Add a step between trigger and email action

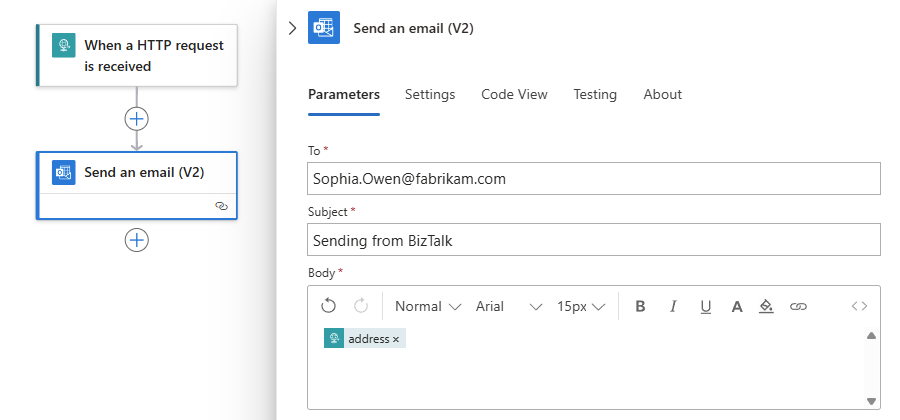point(137,119)
